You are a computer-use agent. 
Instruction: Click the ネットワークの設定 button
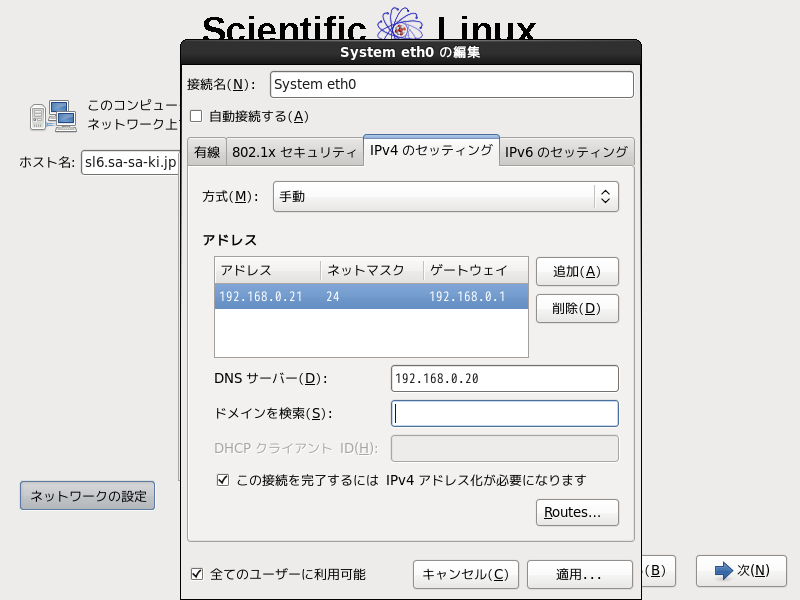tap(88, 496)
